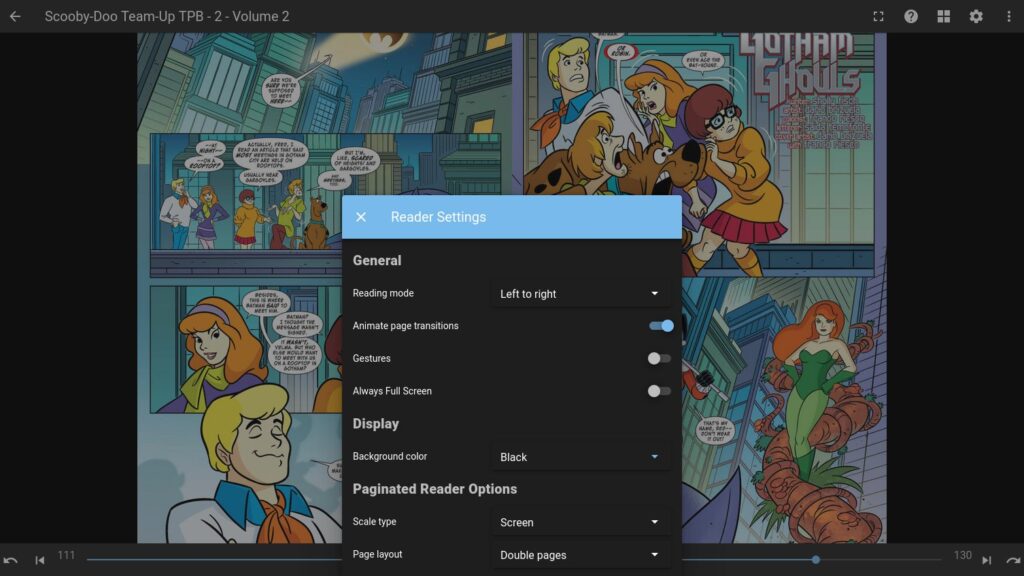Open reader settings gear icon

point(976,16)
